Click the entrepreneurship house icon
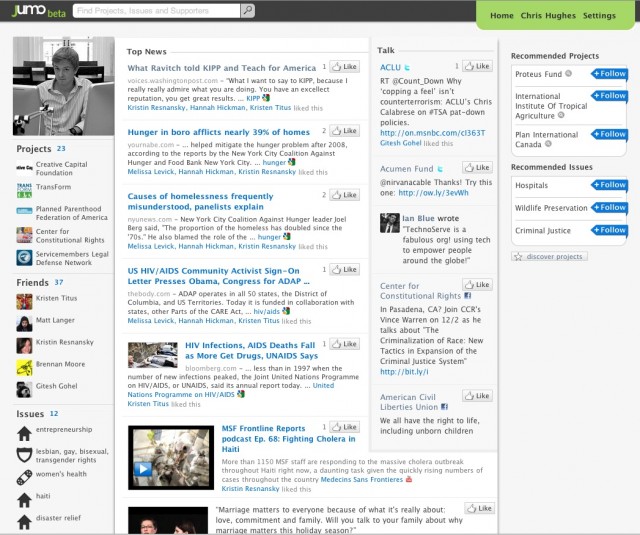This screenshot has height=535, width=640. pyautogui.click(x=24, y=433)
